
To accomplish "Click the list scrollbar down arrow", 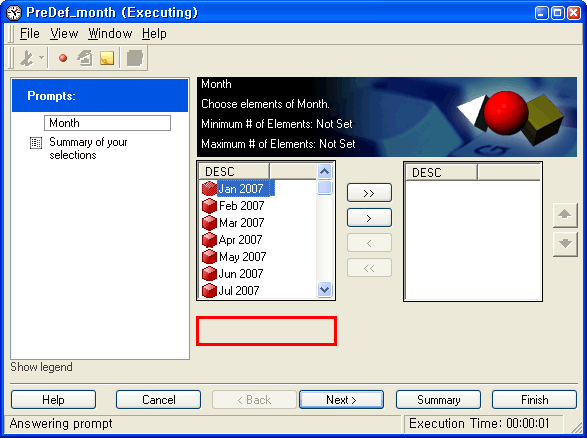I will coord(324,289).
